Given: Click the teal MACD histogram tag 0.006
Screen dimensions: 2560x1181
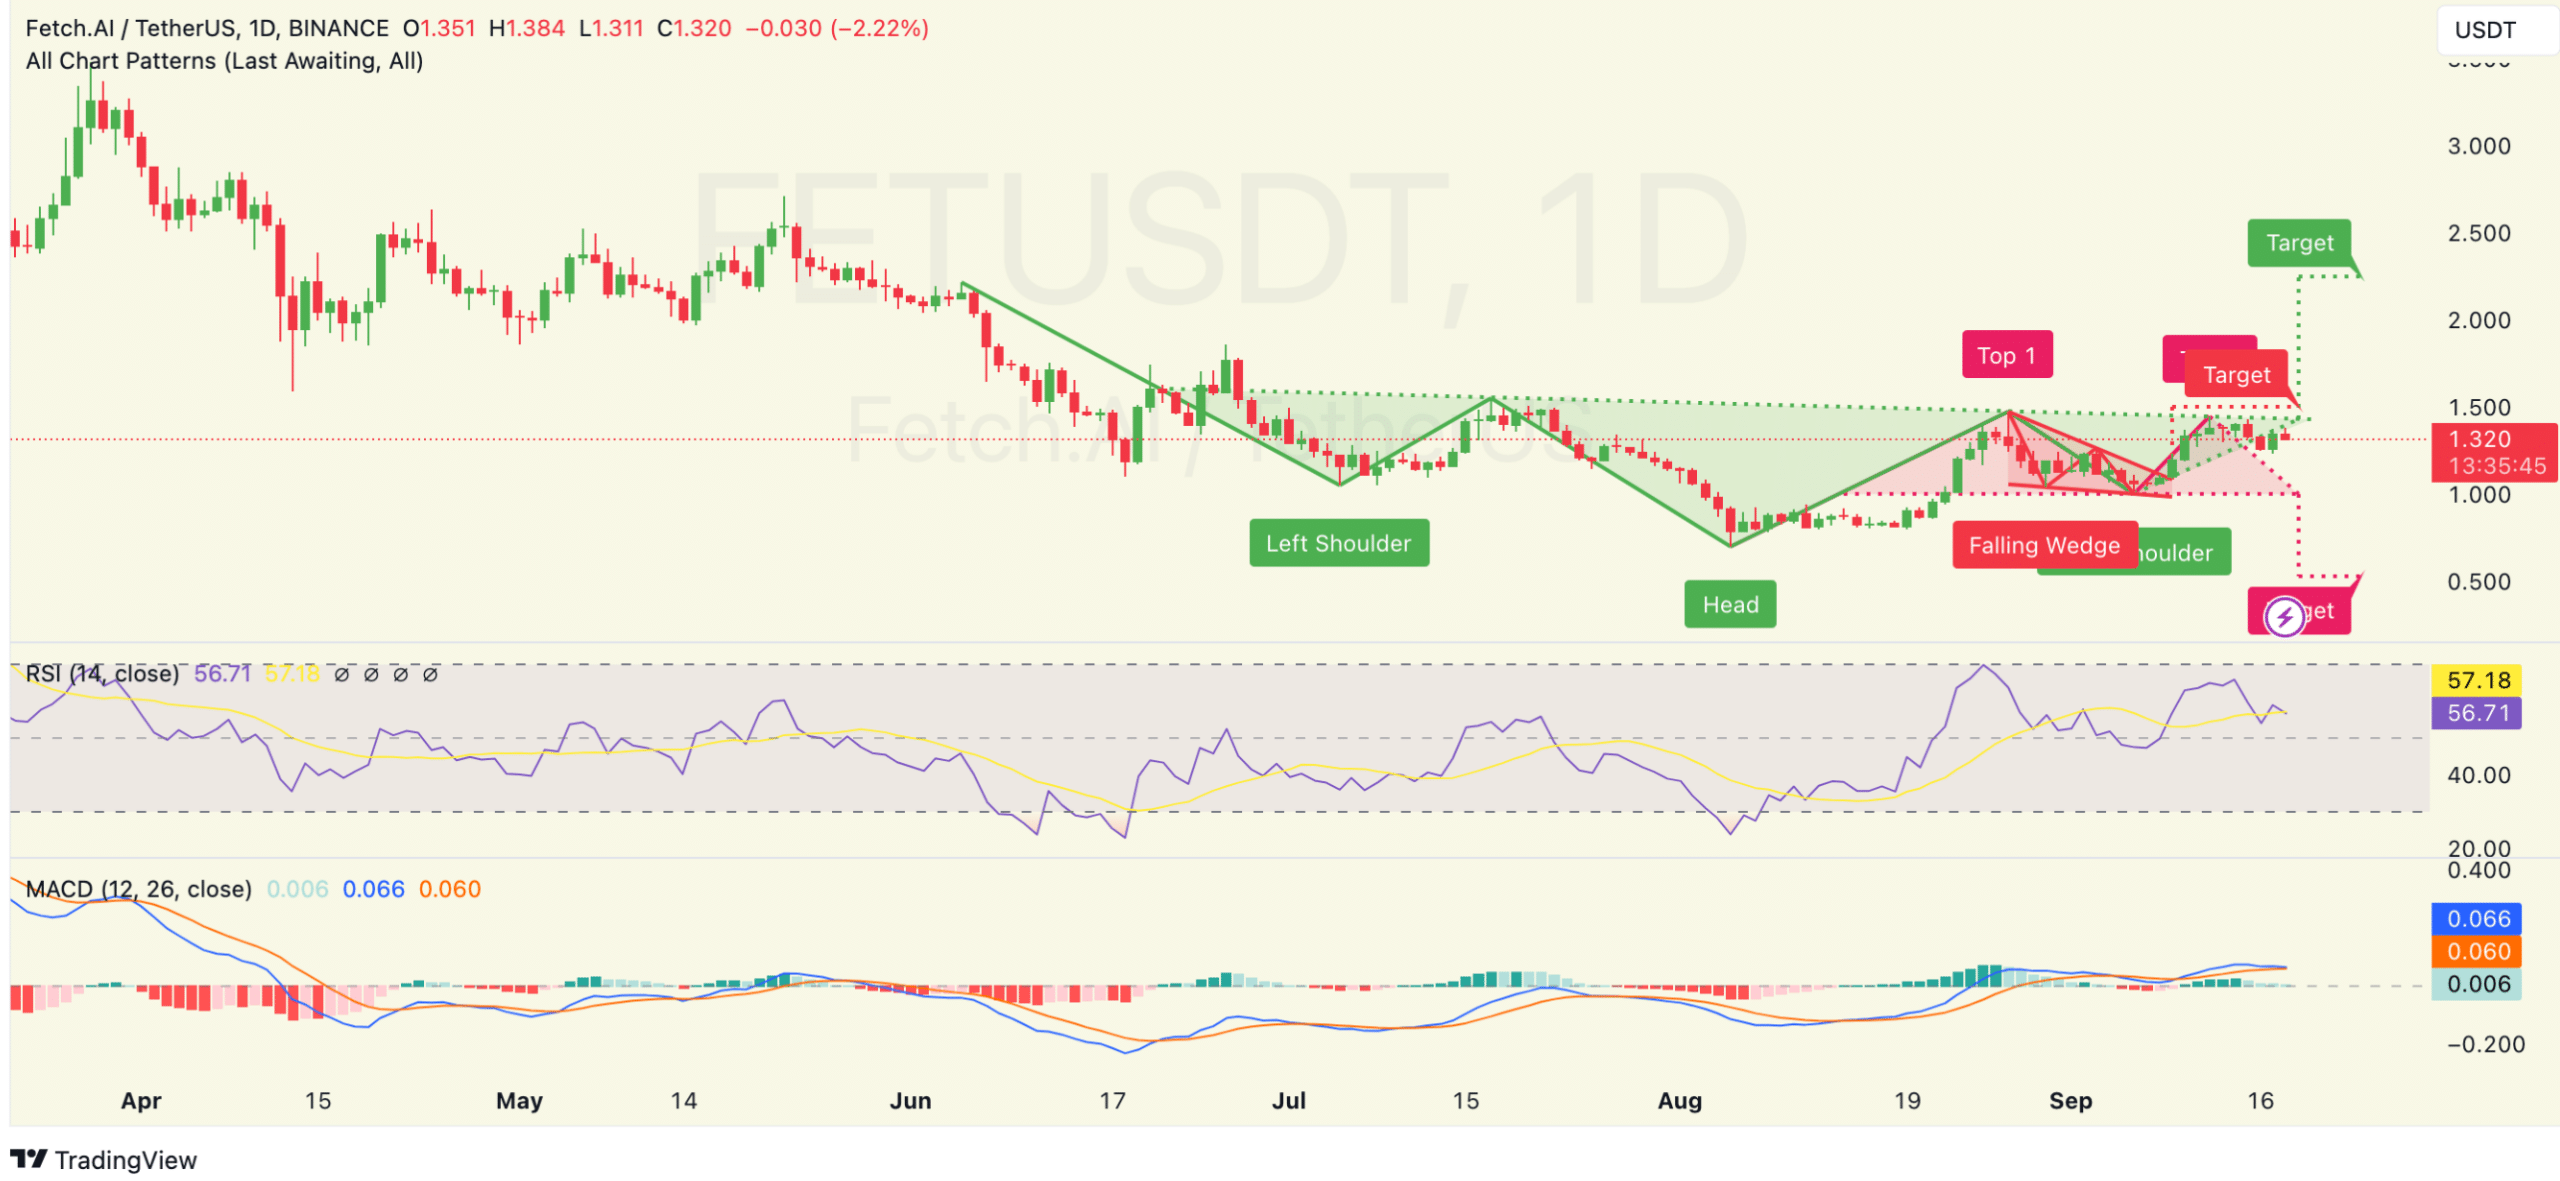Looking at the screenshot, I should coord(2478,984).
